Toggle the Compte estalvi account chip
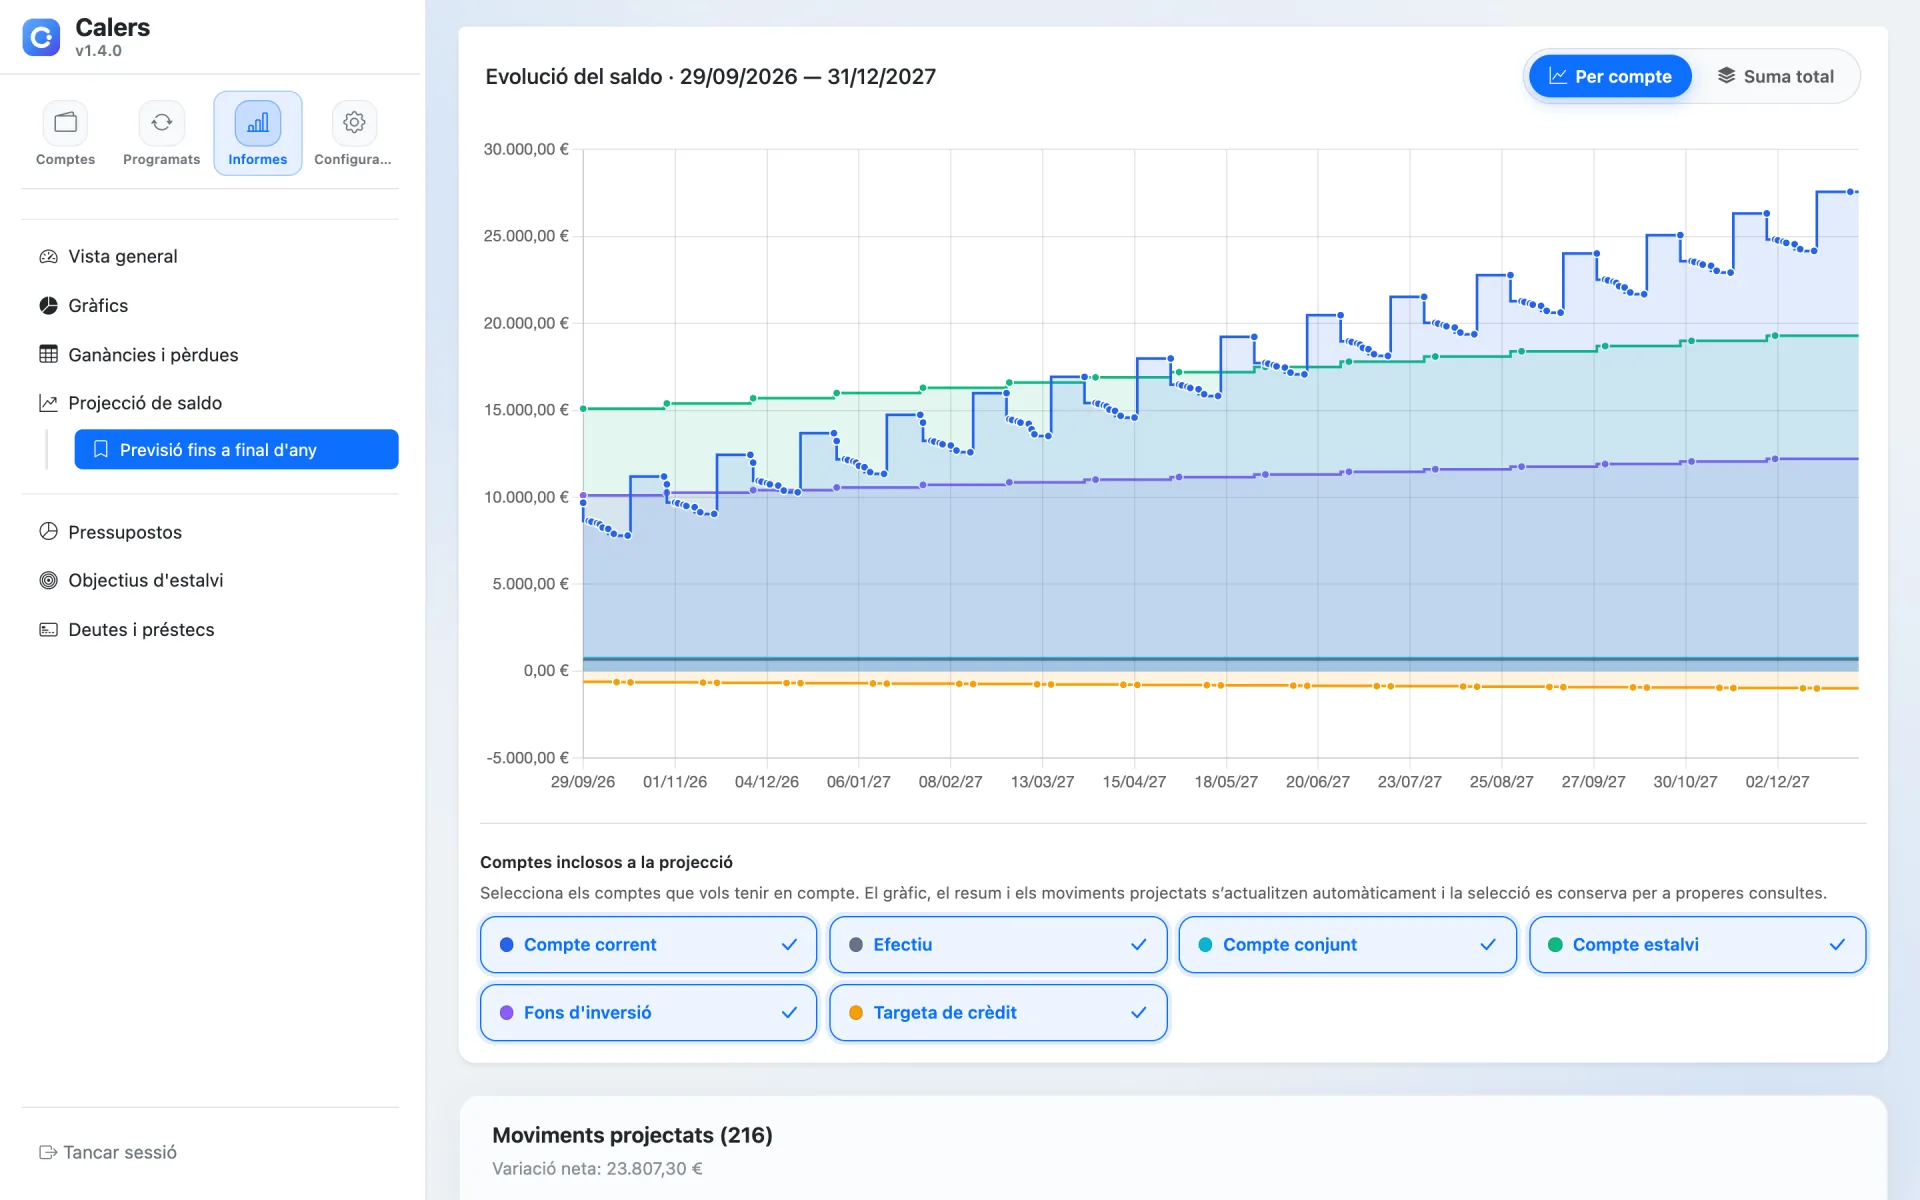The image size is (1920, 1200). coord(1697,945)
